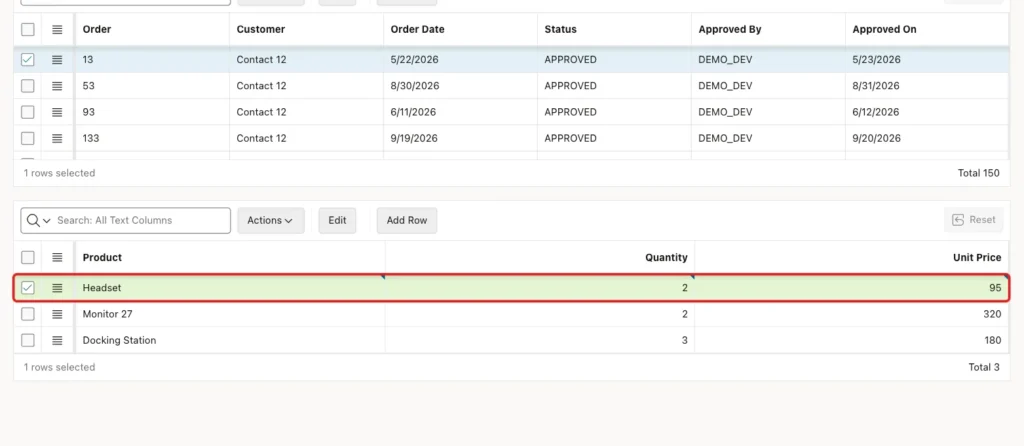
Task: Open row actions menu for order 53
Action: (x=57, y=86)
